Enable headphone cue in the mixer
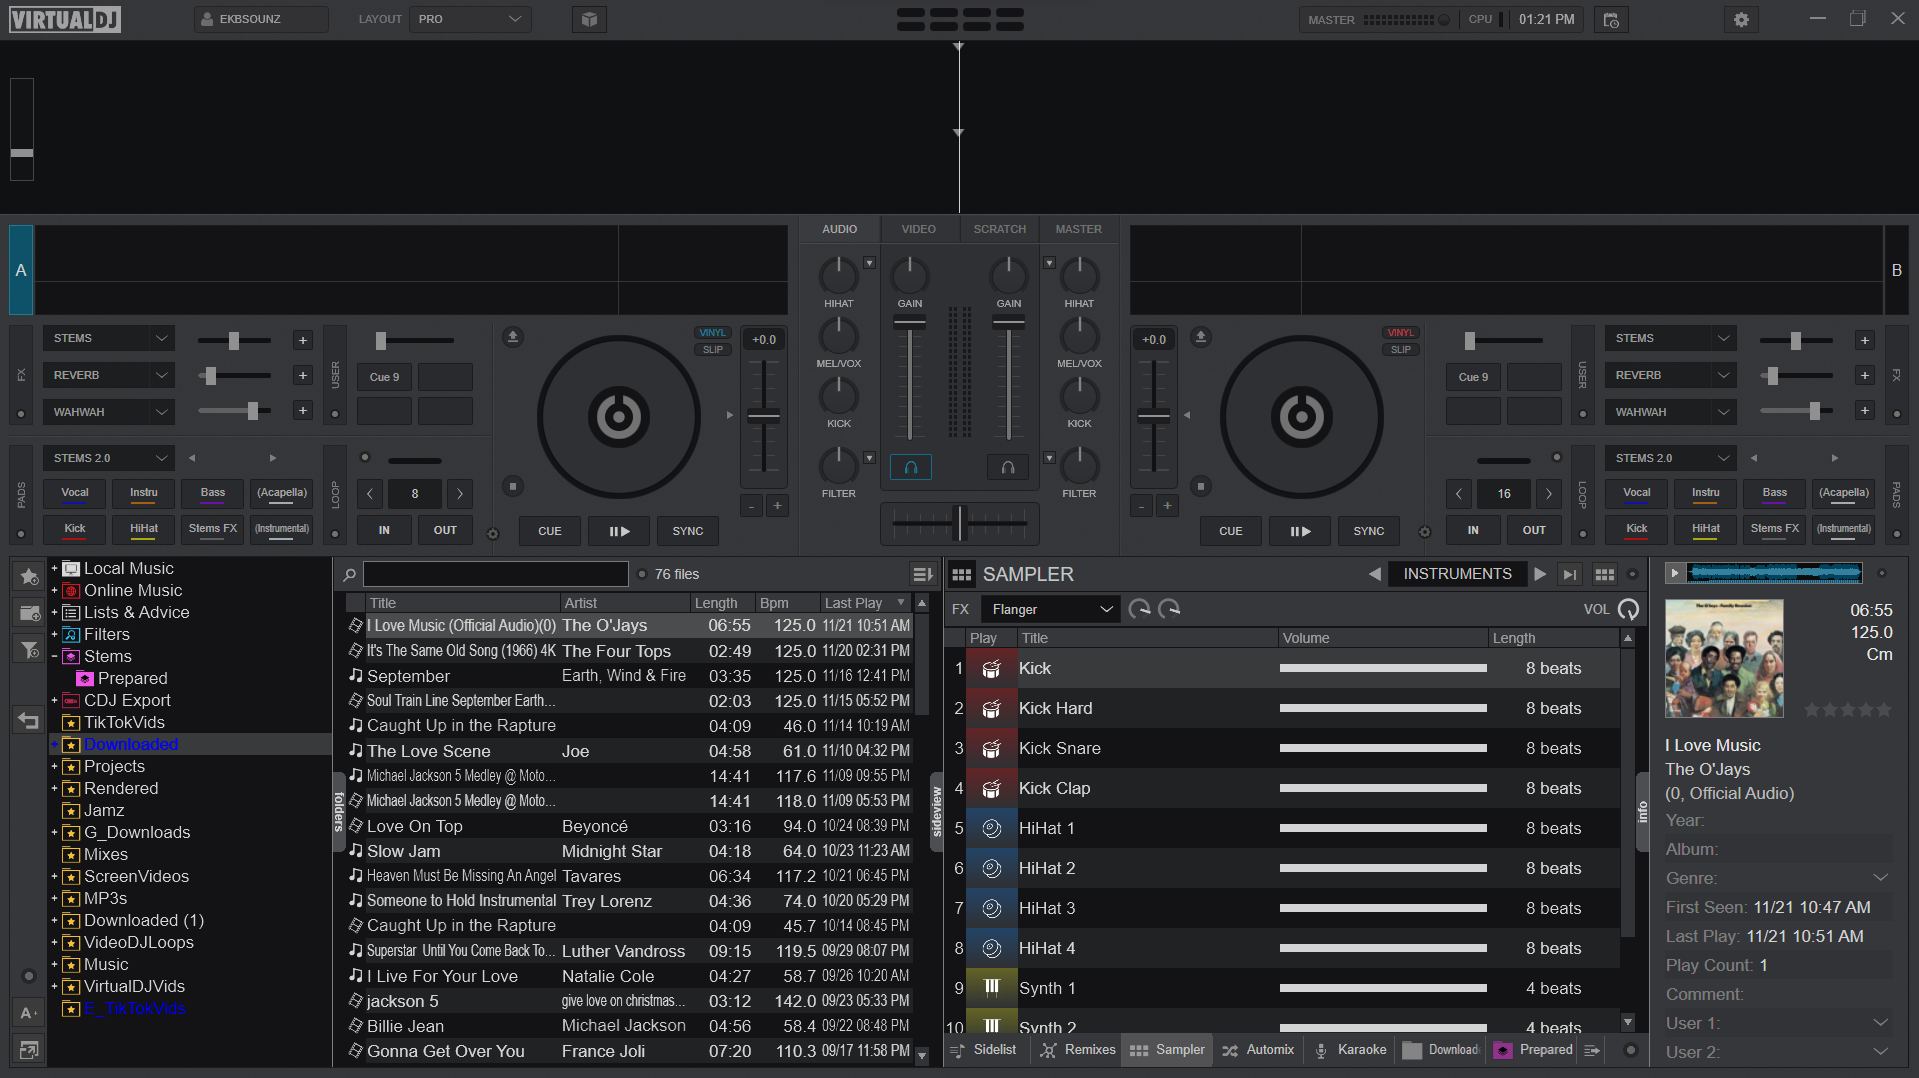The image size is (1919, 1078). (910, 466)
